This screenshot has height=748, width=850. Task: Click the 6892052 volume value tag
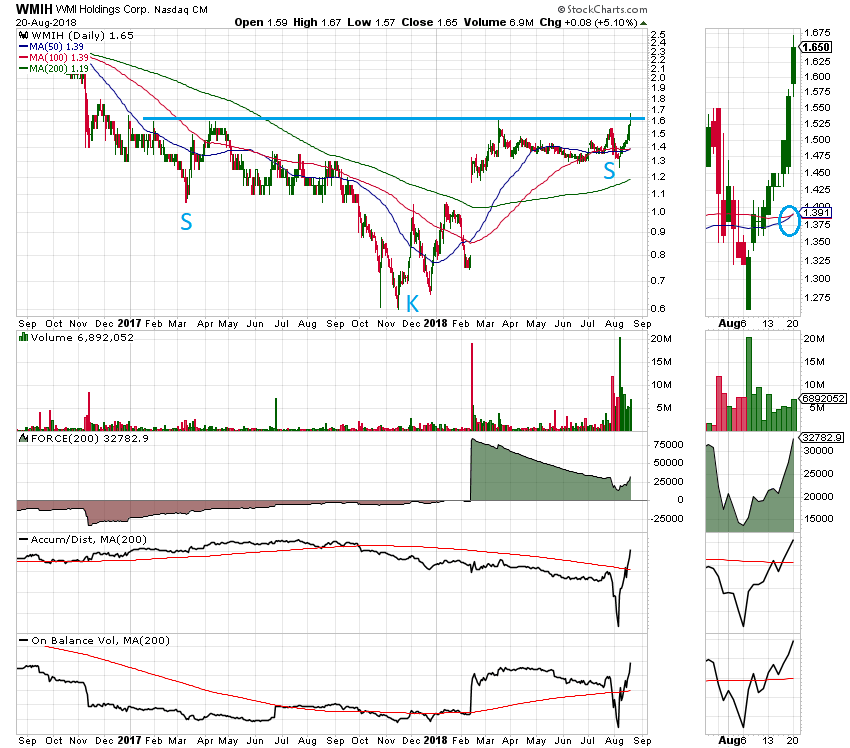[x=823, y=398]
